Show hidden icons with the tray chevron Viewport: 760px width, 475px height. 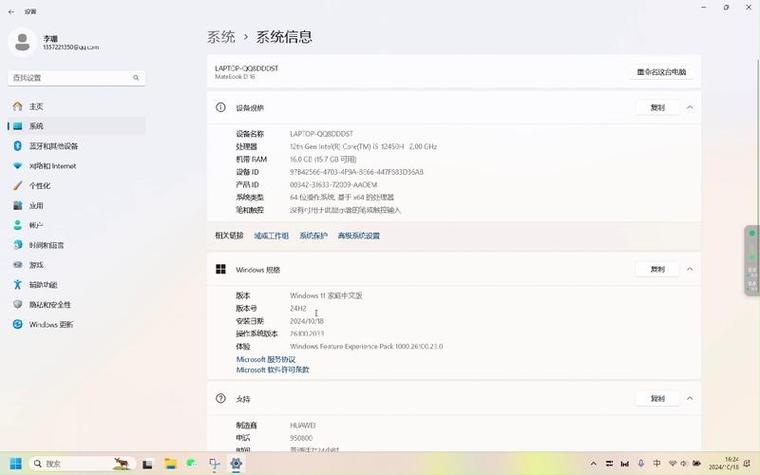[x=593, y=464]
